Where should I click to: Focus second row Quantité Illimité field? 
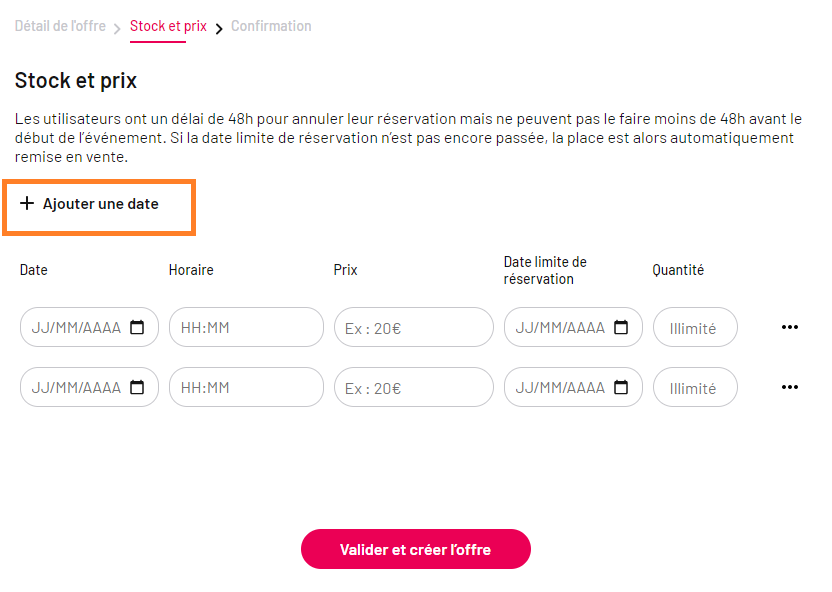(695, 387)
